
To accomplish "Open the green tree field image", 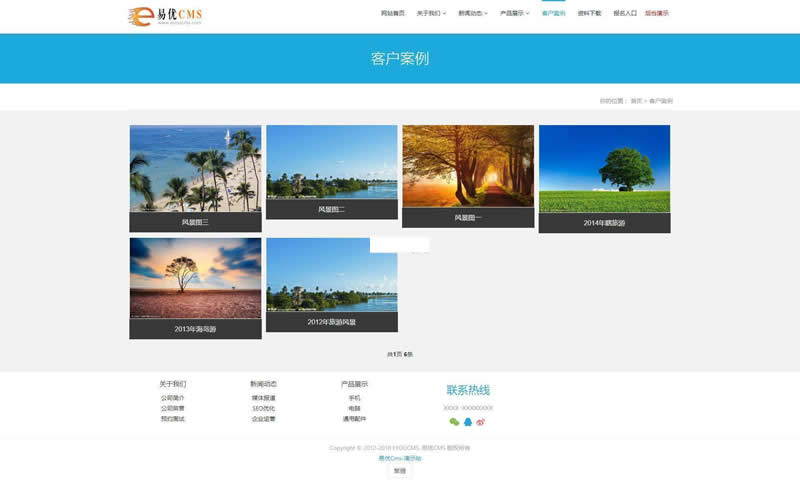I will coord(605,169).
